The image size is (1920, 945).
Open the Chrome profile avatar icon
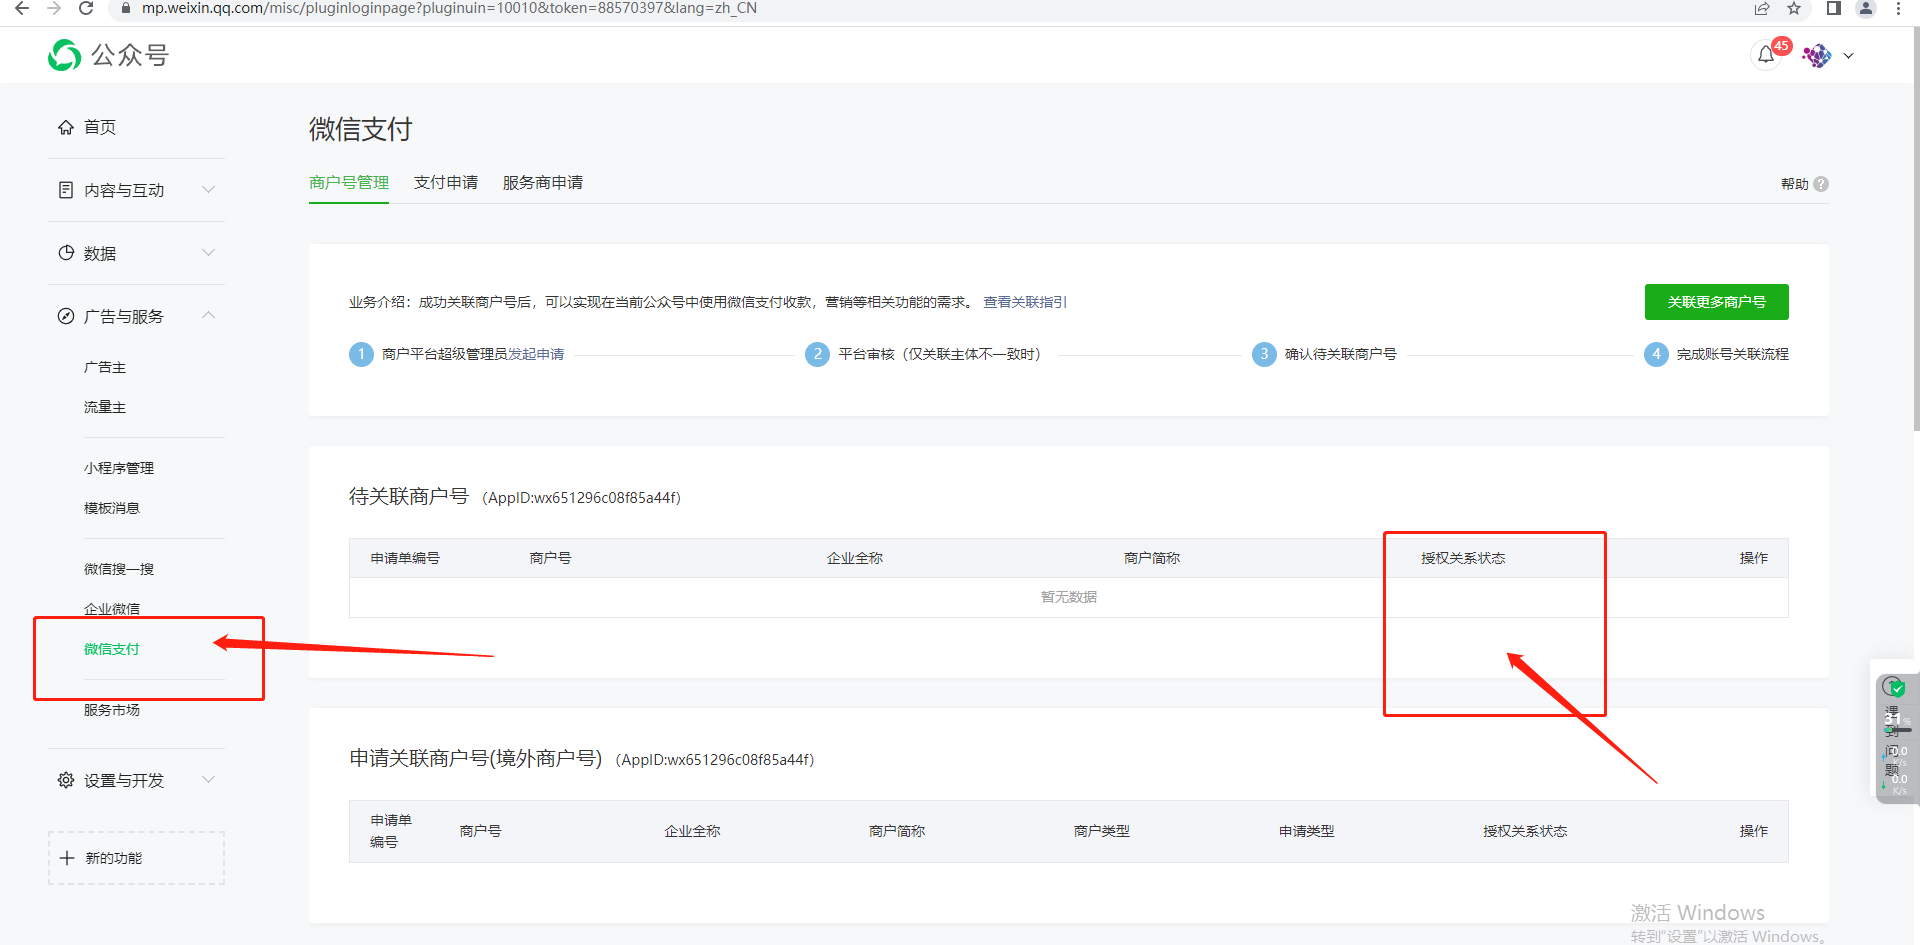[1866, 8]
